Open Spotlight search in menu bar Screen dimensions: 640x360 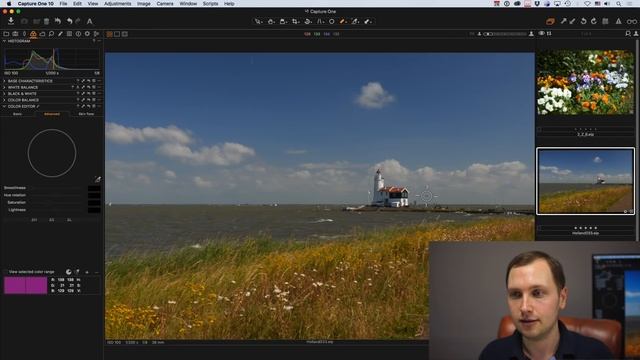click(619, 3)
